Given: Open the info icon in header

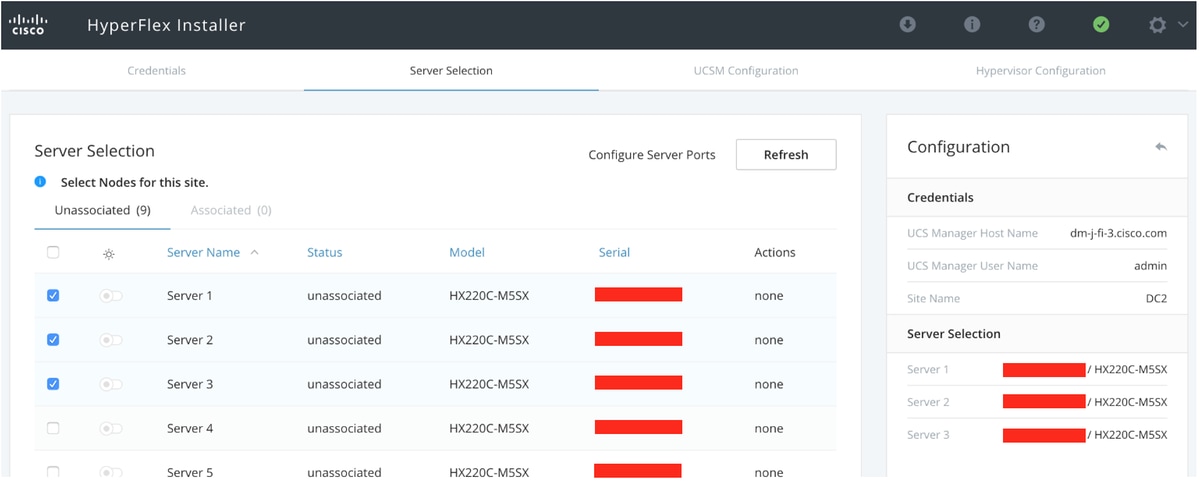Looking at the screenshot, I should [x=972, y=24].
